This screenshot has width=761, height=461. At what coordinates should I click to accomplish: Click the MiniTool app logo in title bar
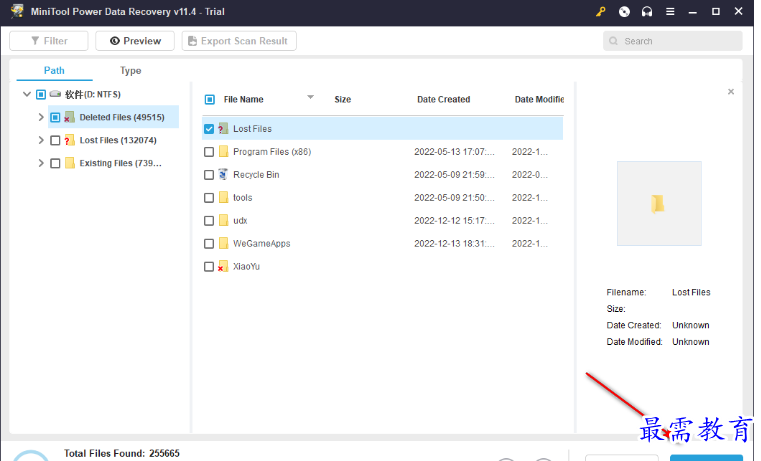[x=17, y=11]
